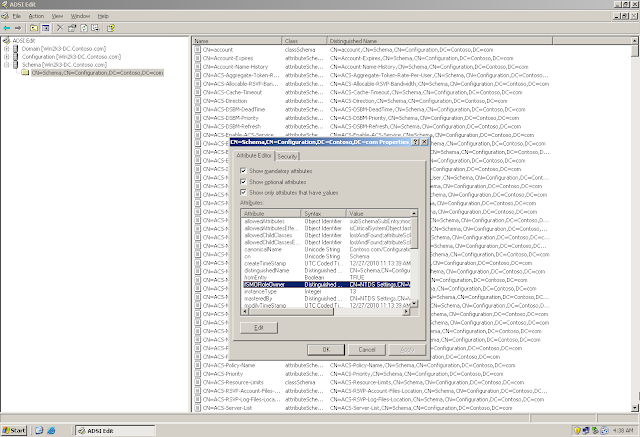
Task: Click the security shield tray icon
Action: (x=577, y=430)
